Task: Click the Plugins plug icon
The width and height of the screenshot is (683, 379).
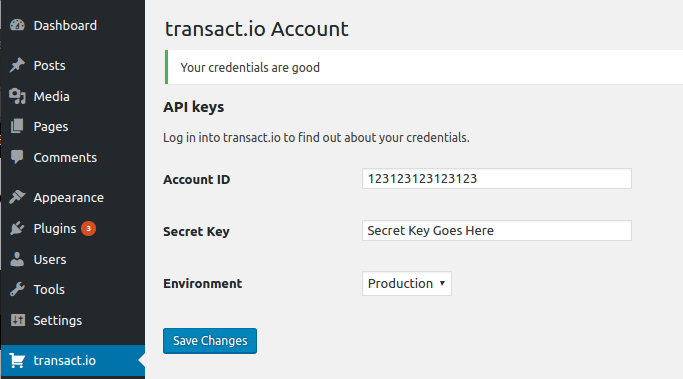Action: 17,228
